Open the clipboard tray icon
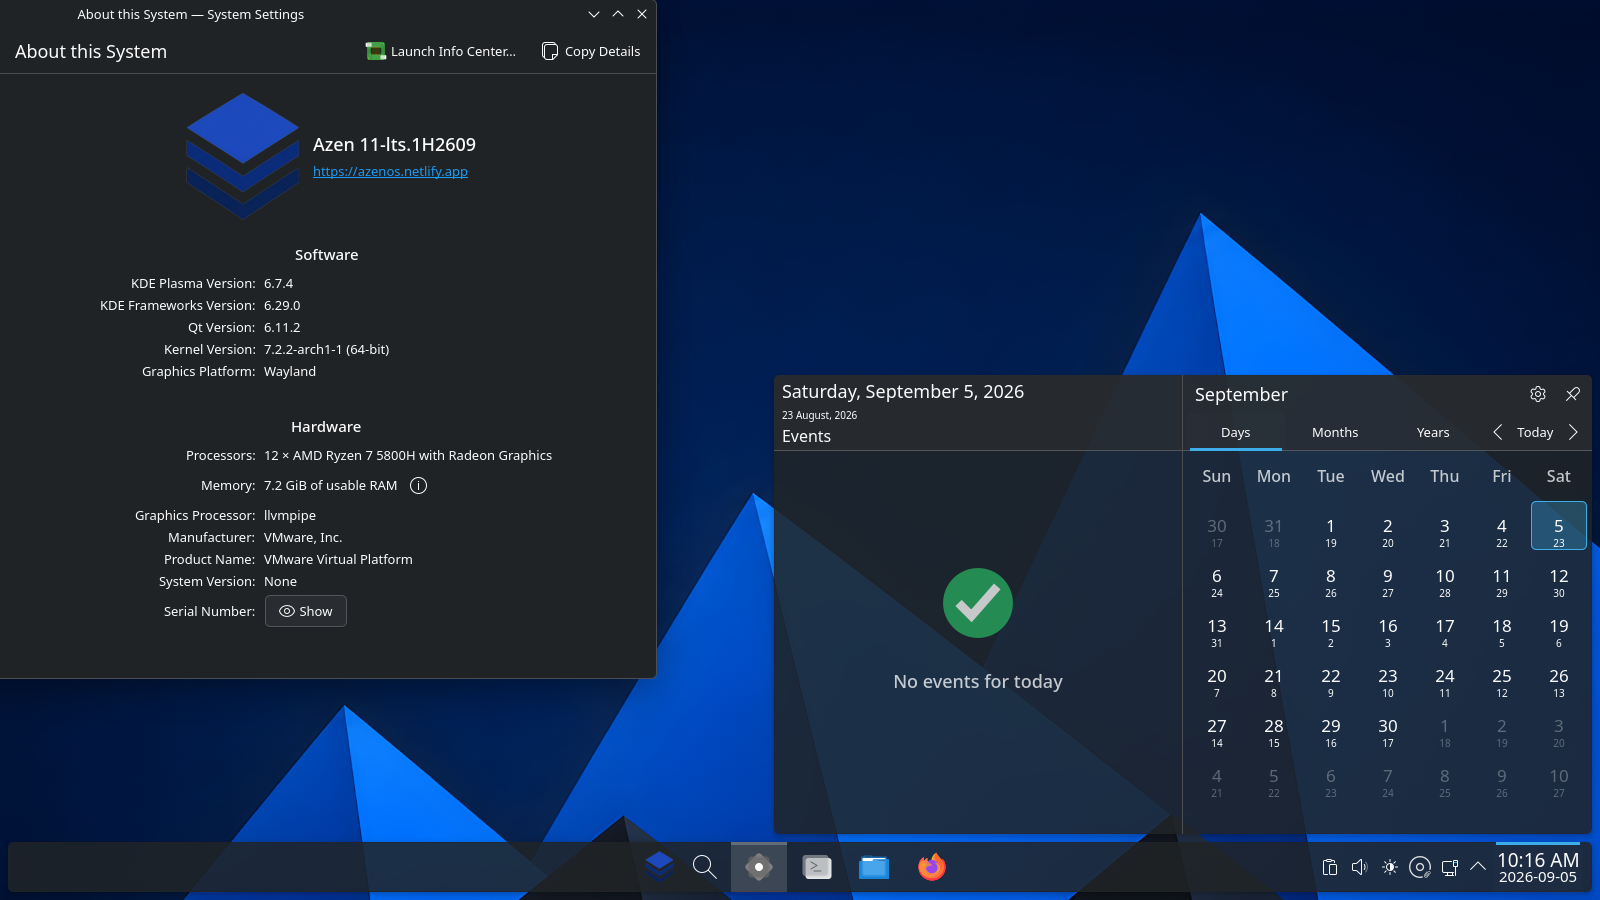Image resolution: width=1600 pixels, height=900 pixels. point(1330,867)
